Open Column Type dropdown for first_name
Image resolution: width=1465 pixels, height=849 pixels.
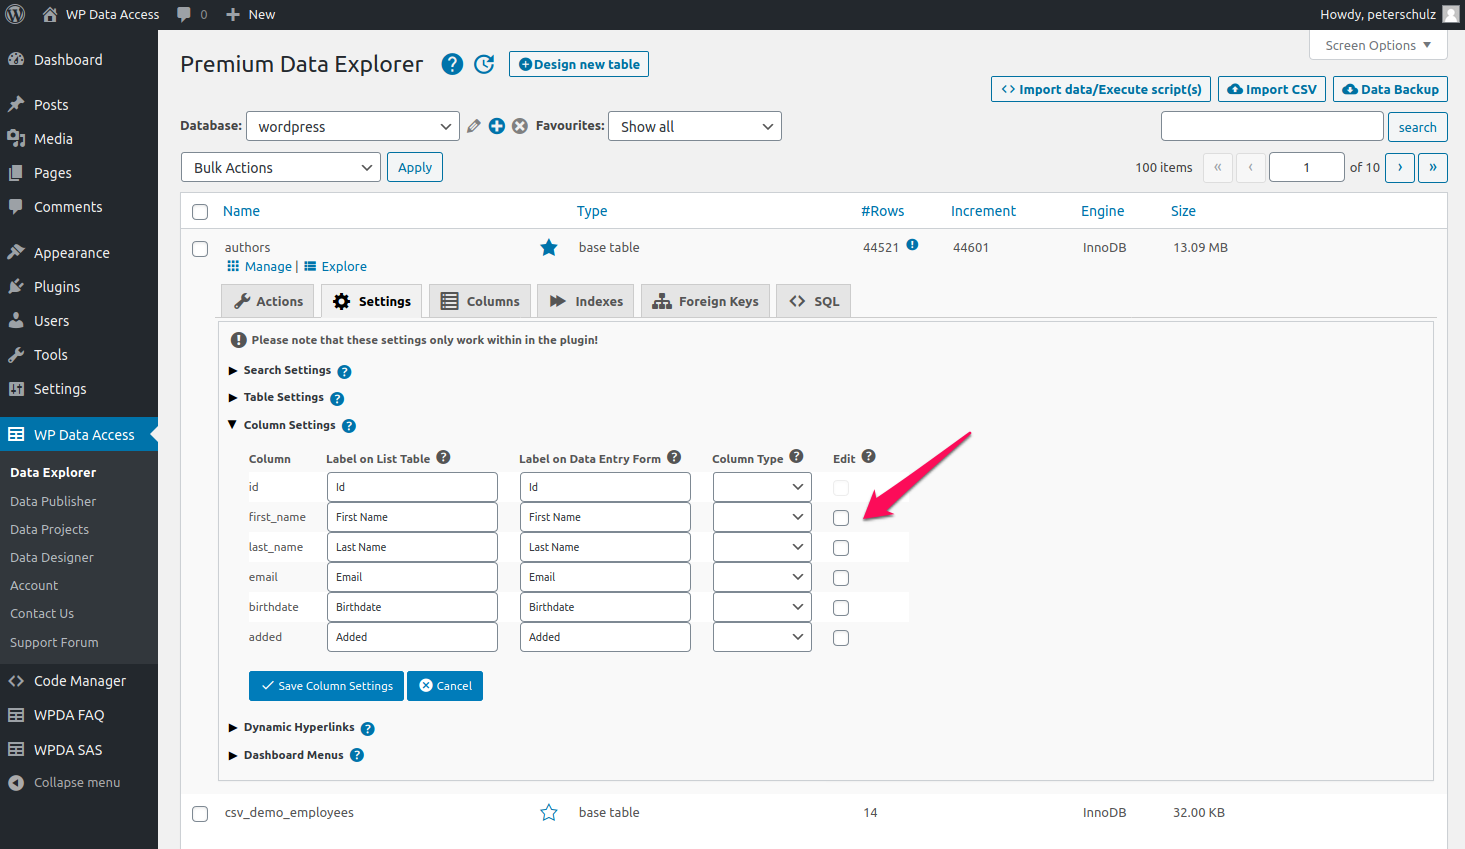pos(762,517)
